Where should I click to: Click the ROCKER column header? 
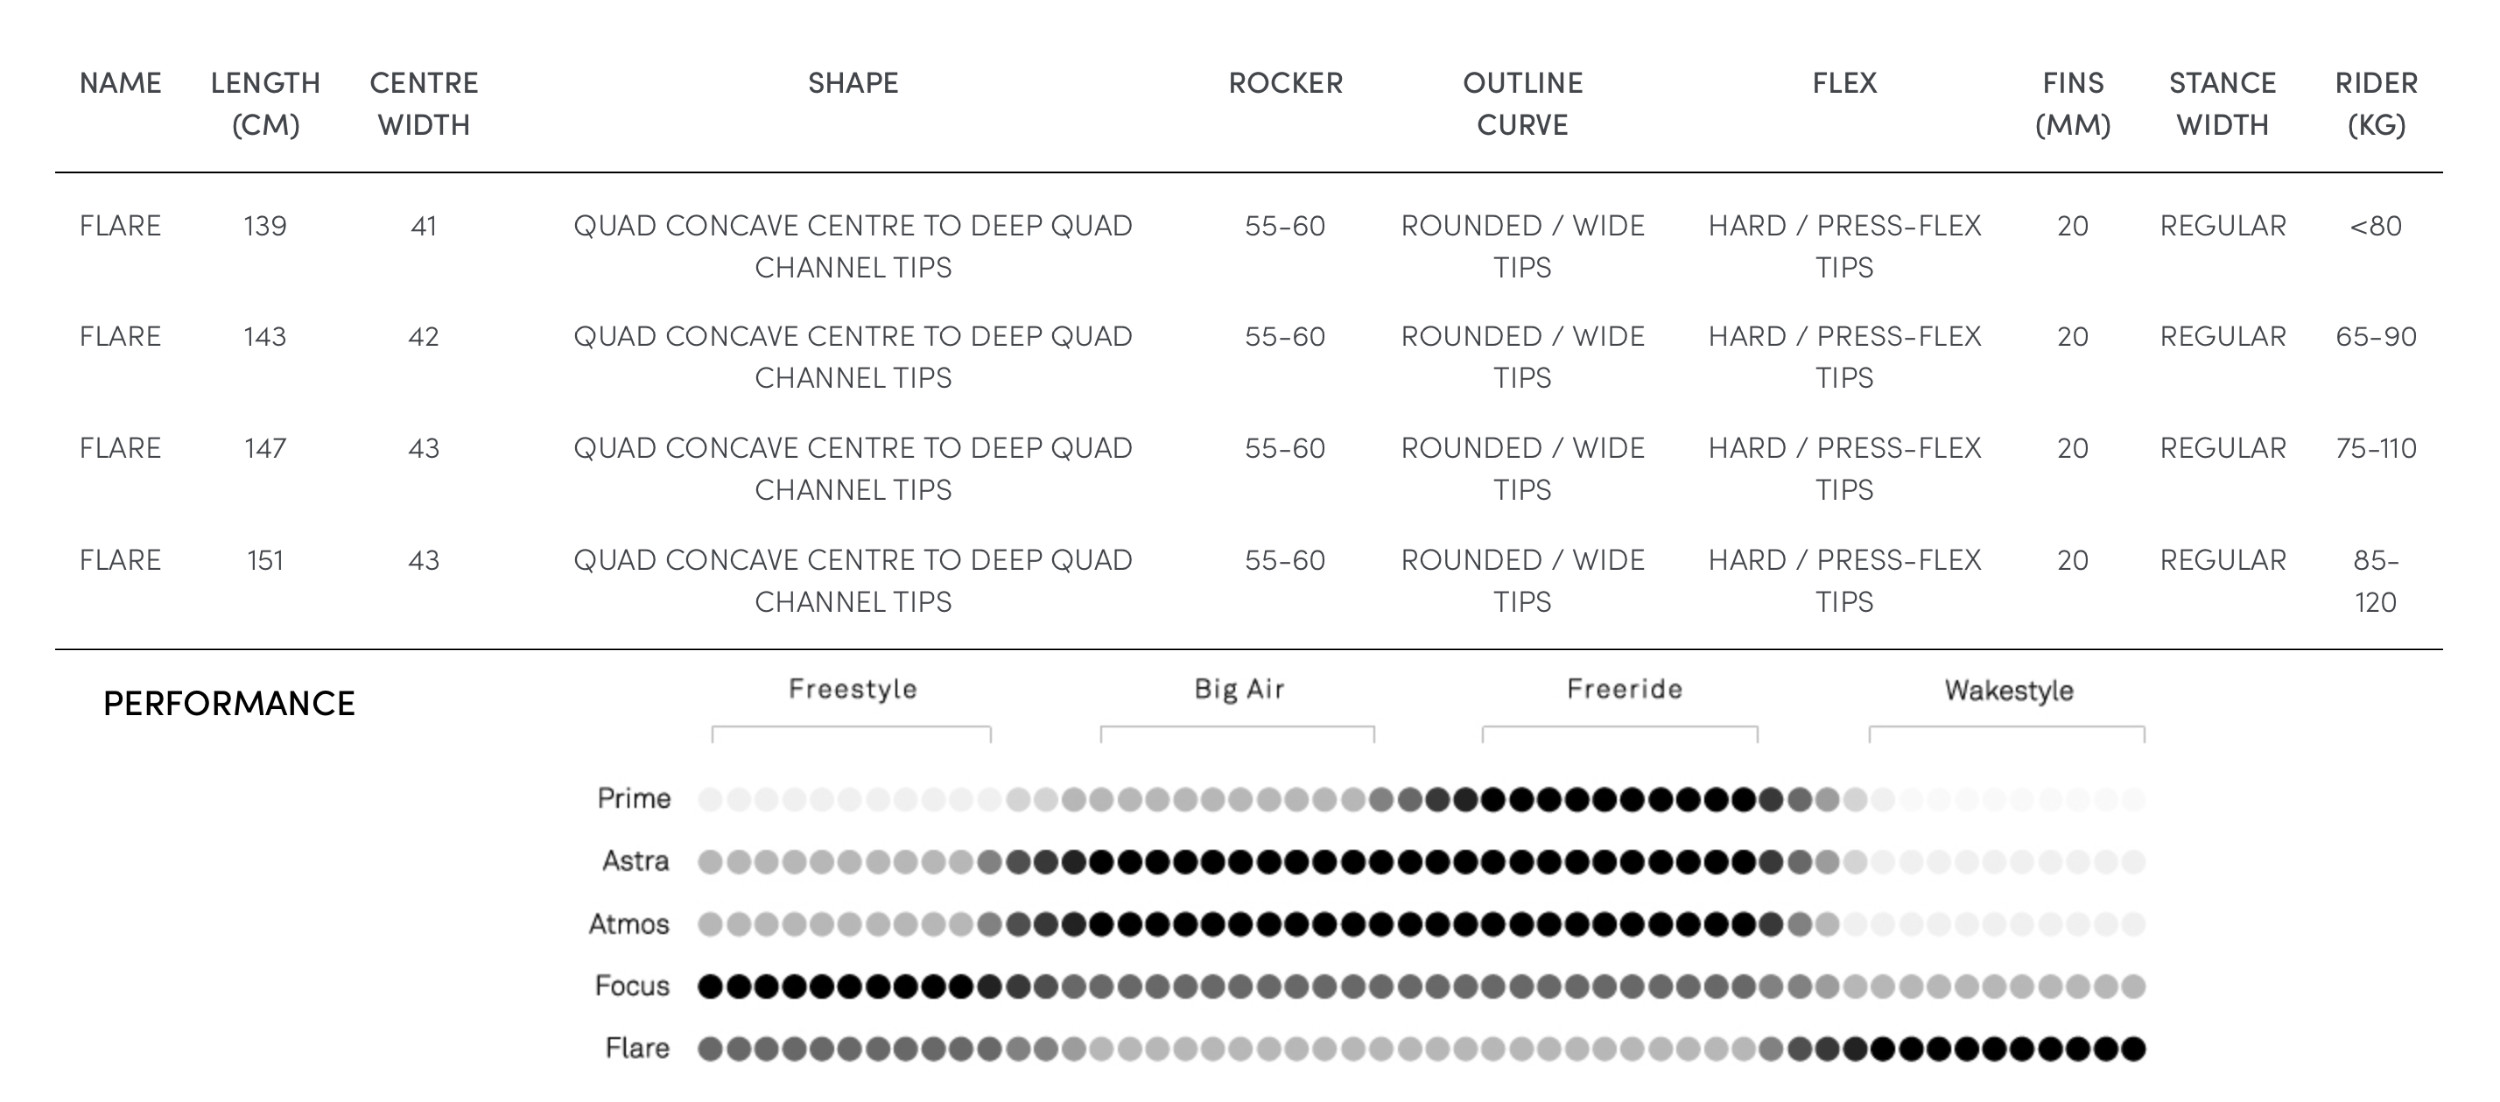coord(1285,83)
